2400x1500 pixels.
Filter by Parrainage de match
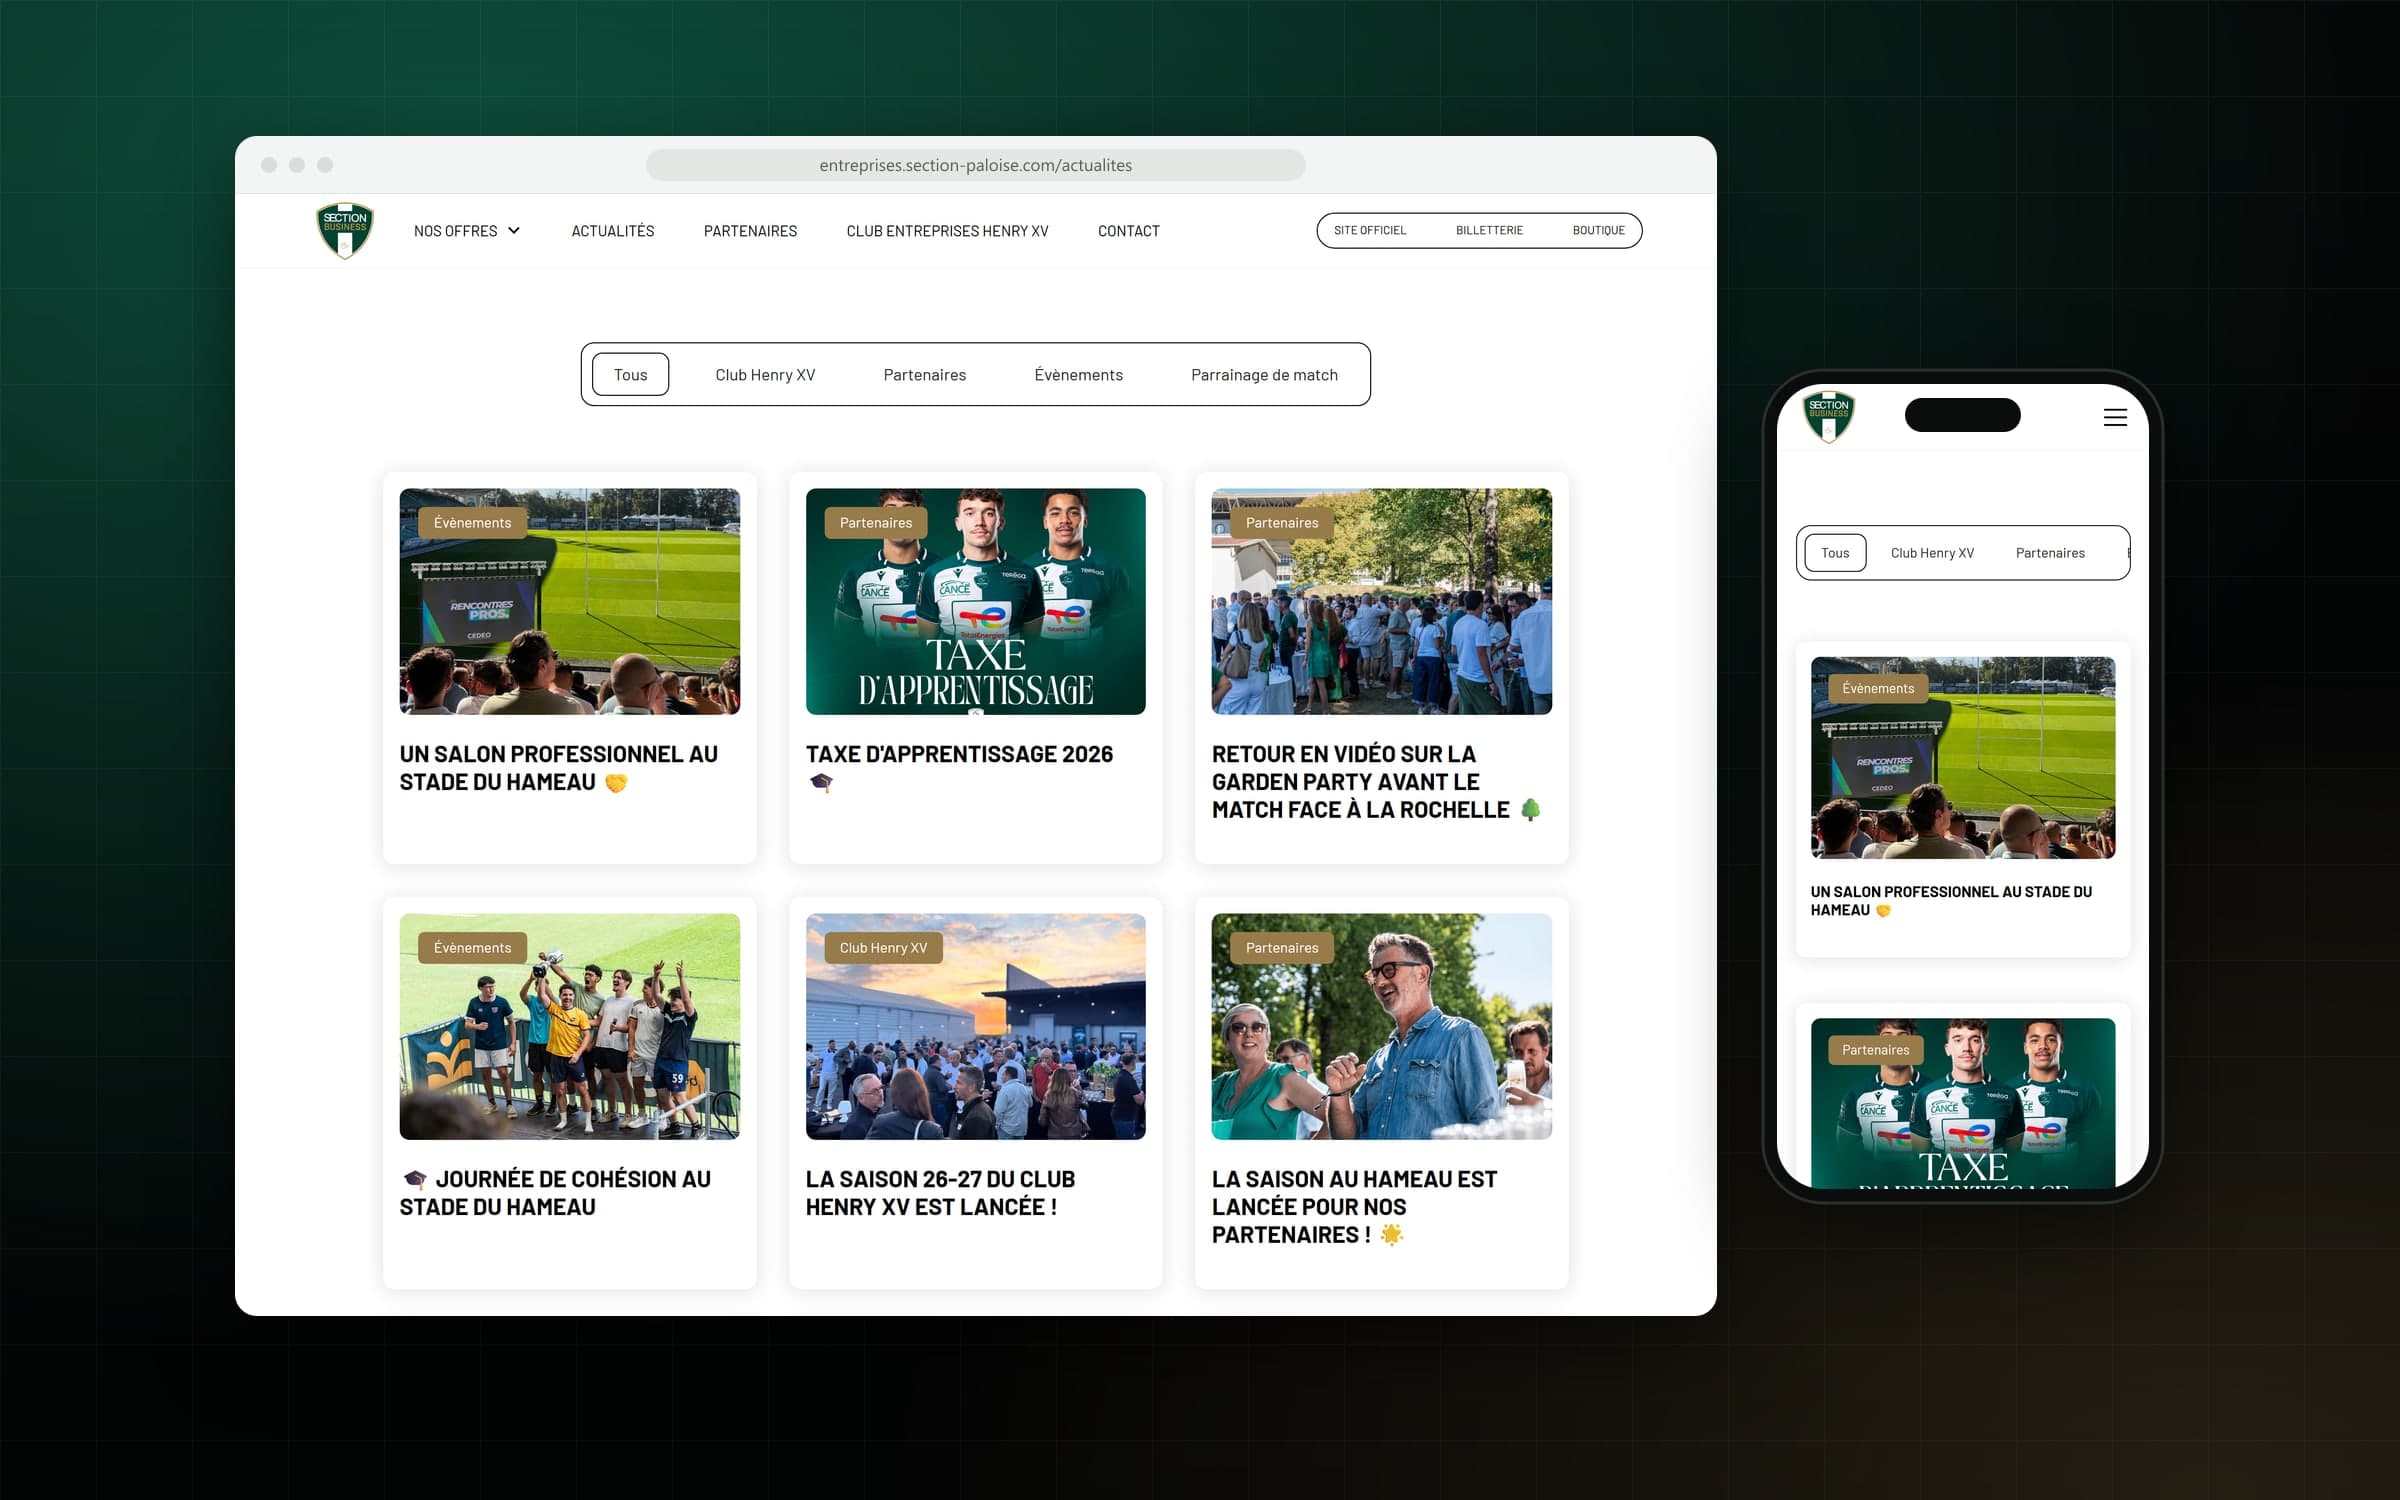coord(1264,375)
